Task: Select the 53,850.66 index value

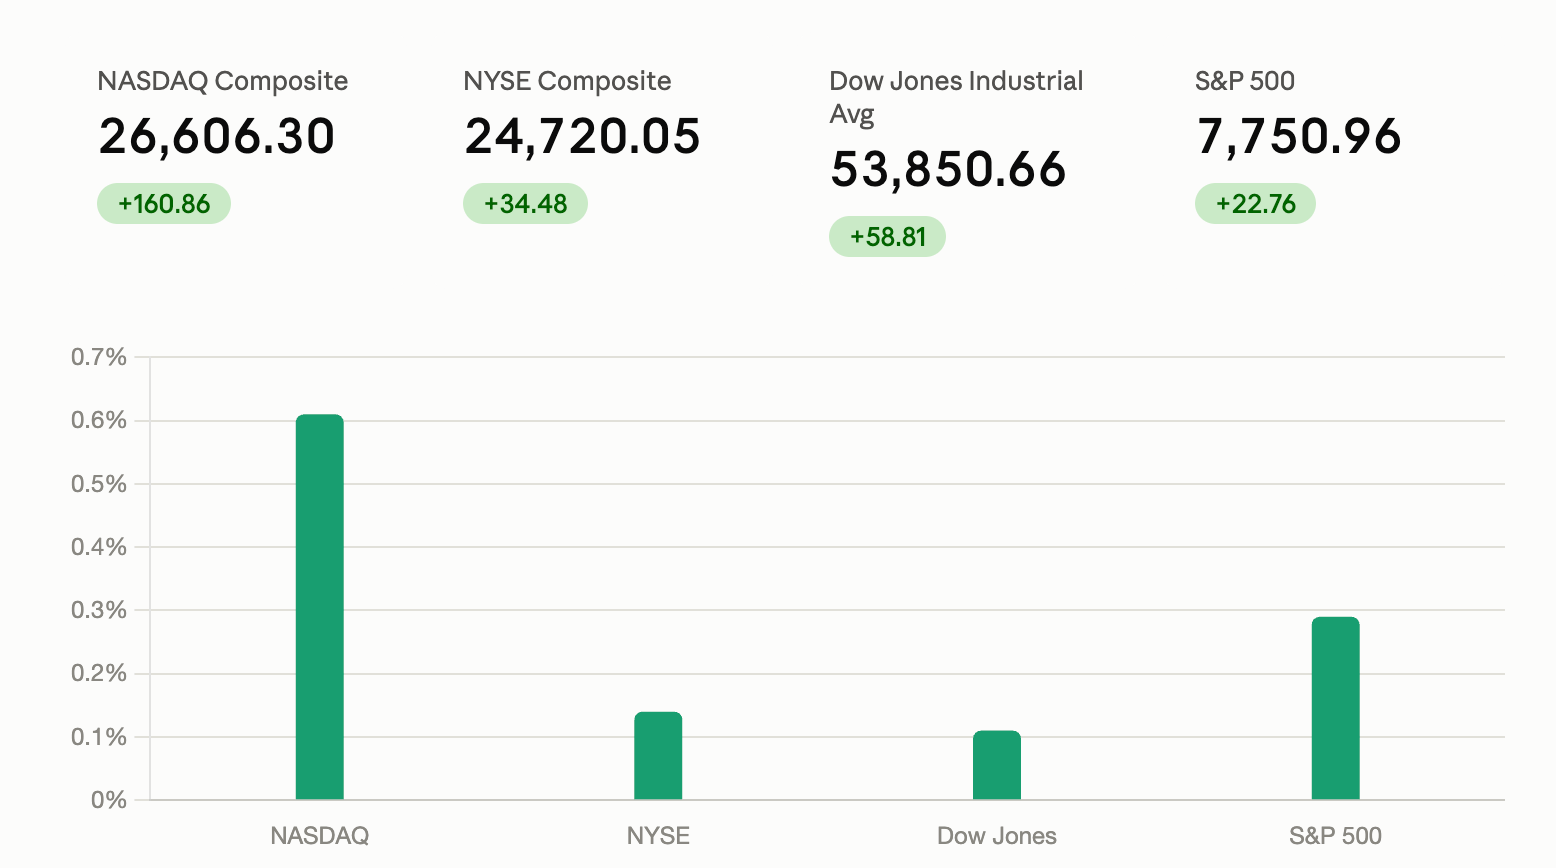Action: 949,169
